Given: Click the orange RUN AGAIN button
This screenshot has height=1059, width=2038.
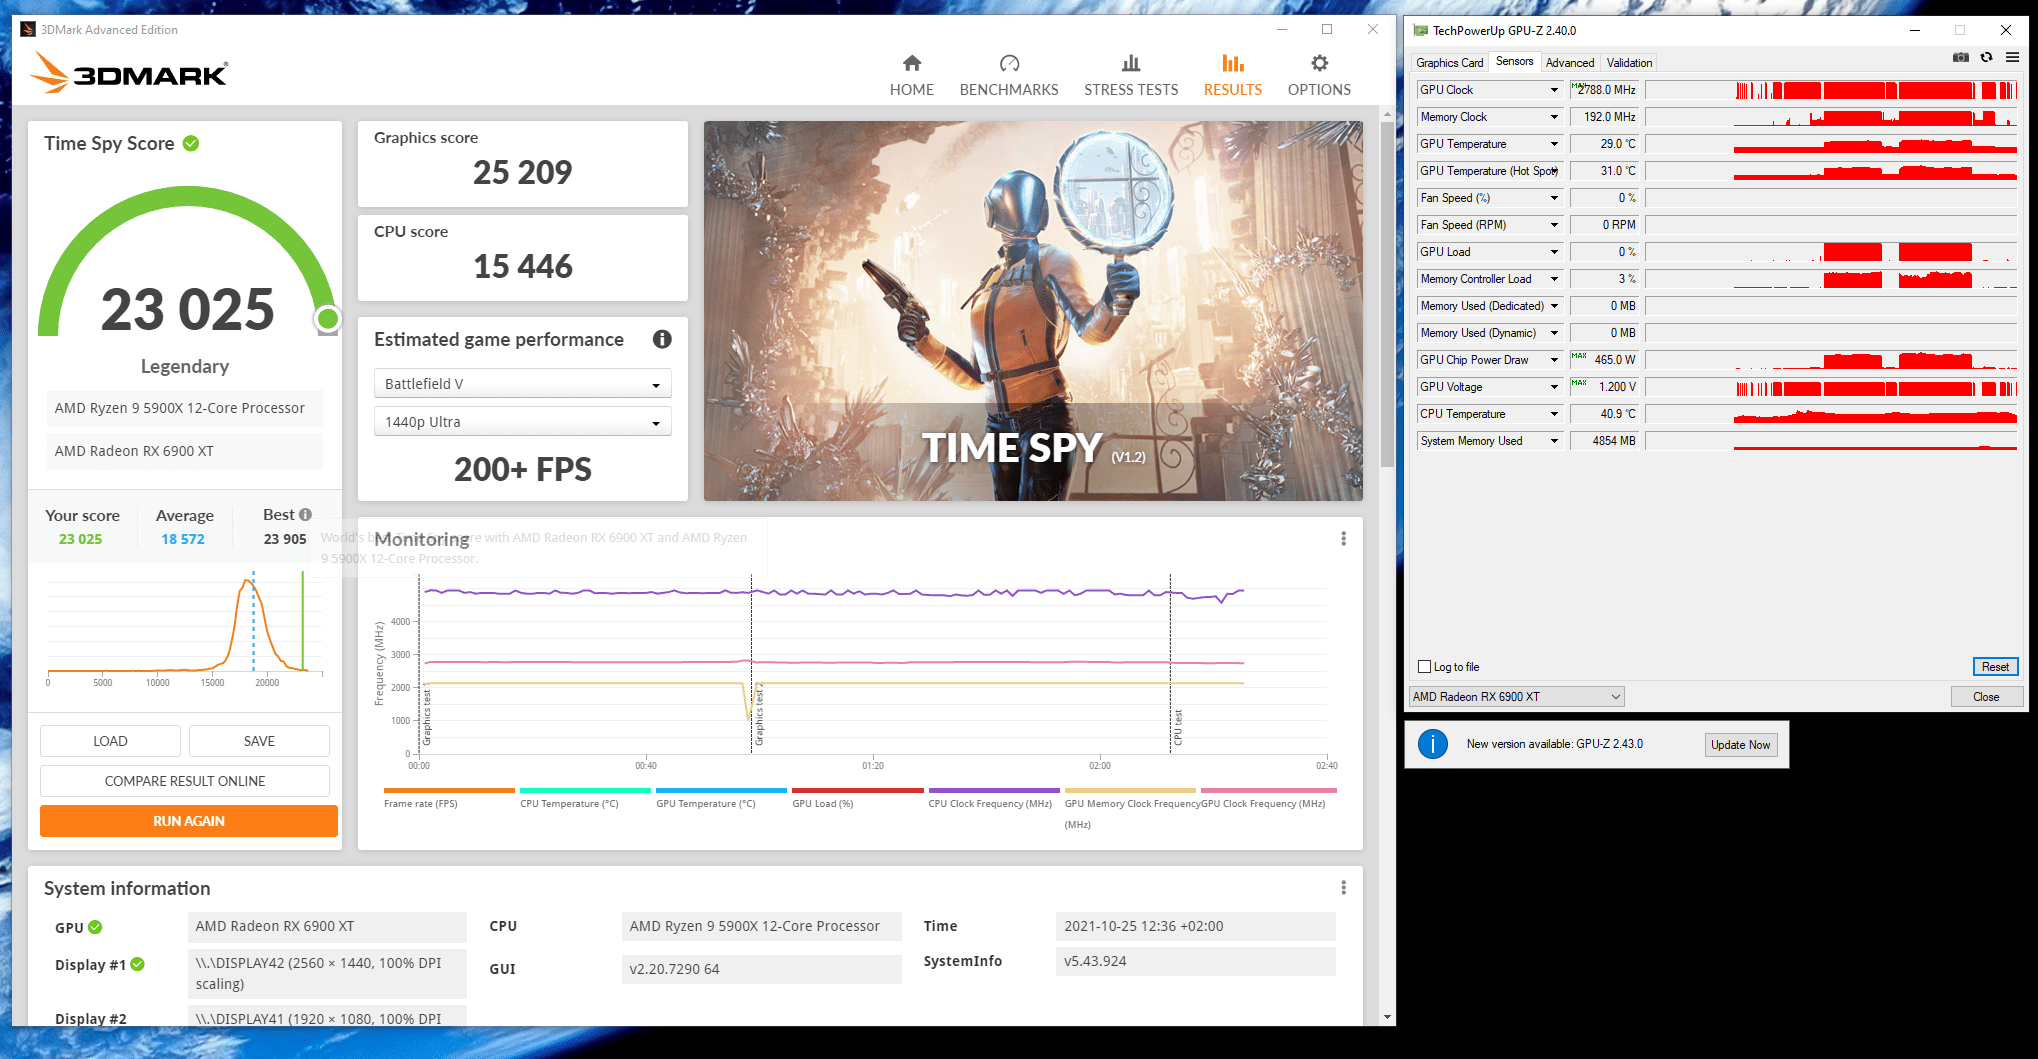Looking at the screenshot, I should point(189,821).
